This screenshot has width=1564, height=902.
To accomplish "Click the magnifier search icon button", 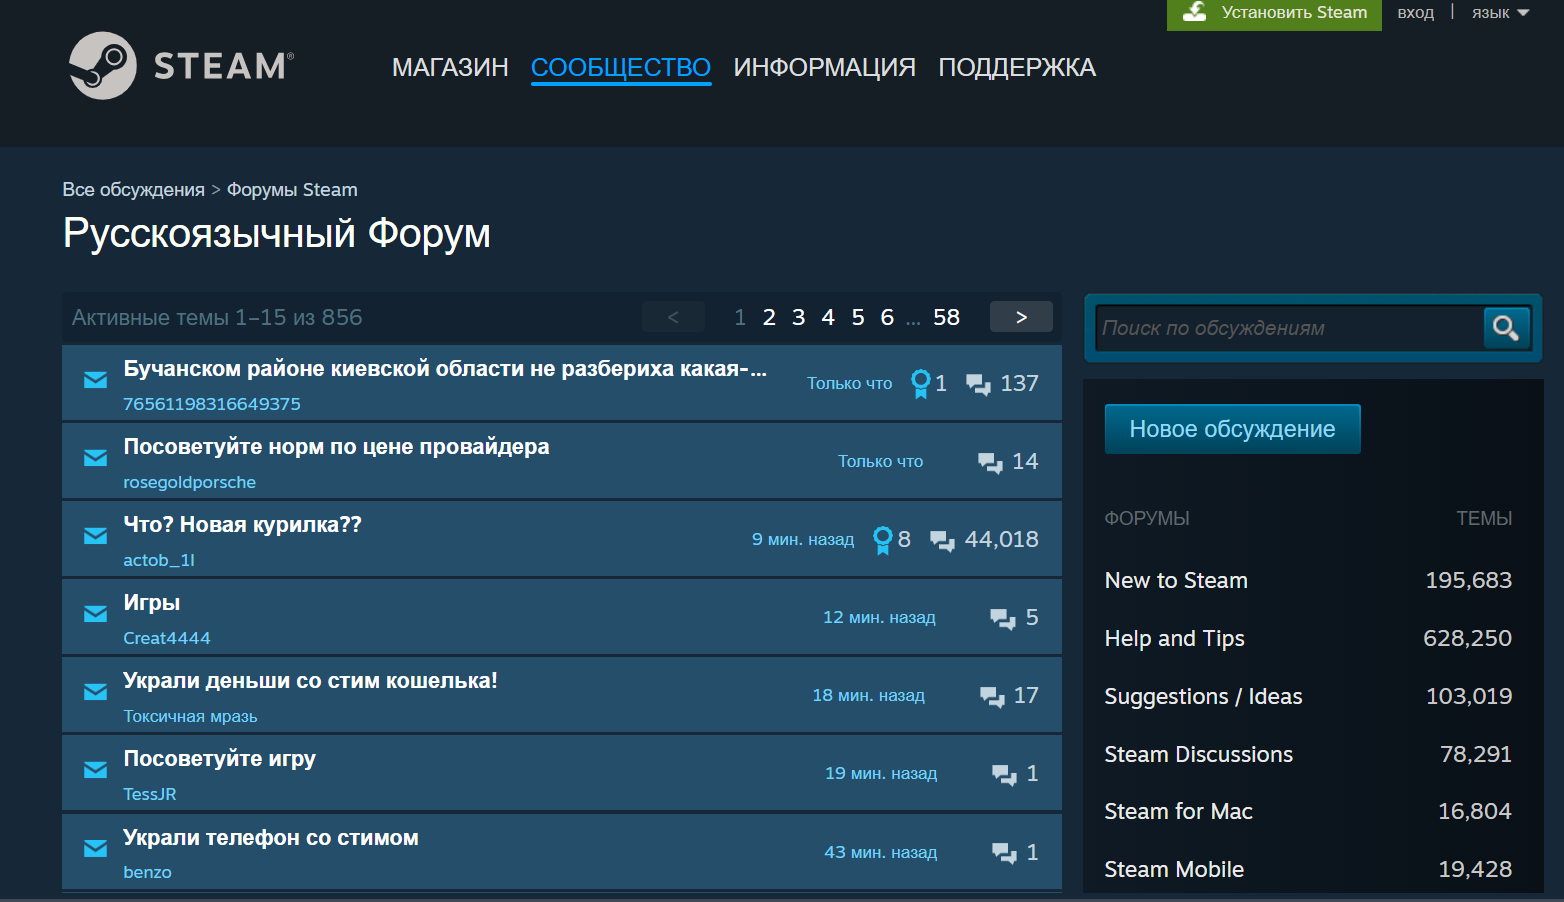I will [1506, 327].
